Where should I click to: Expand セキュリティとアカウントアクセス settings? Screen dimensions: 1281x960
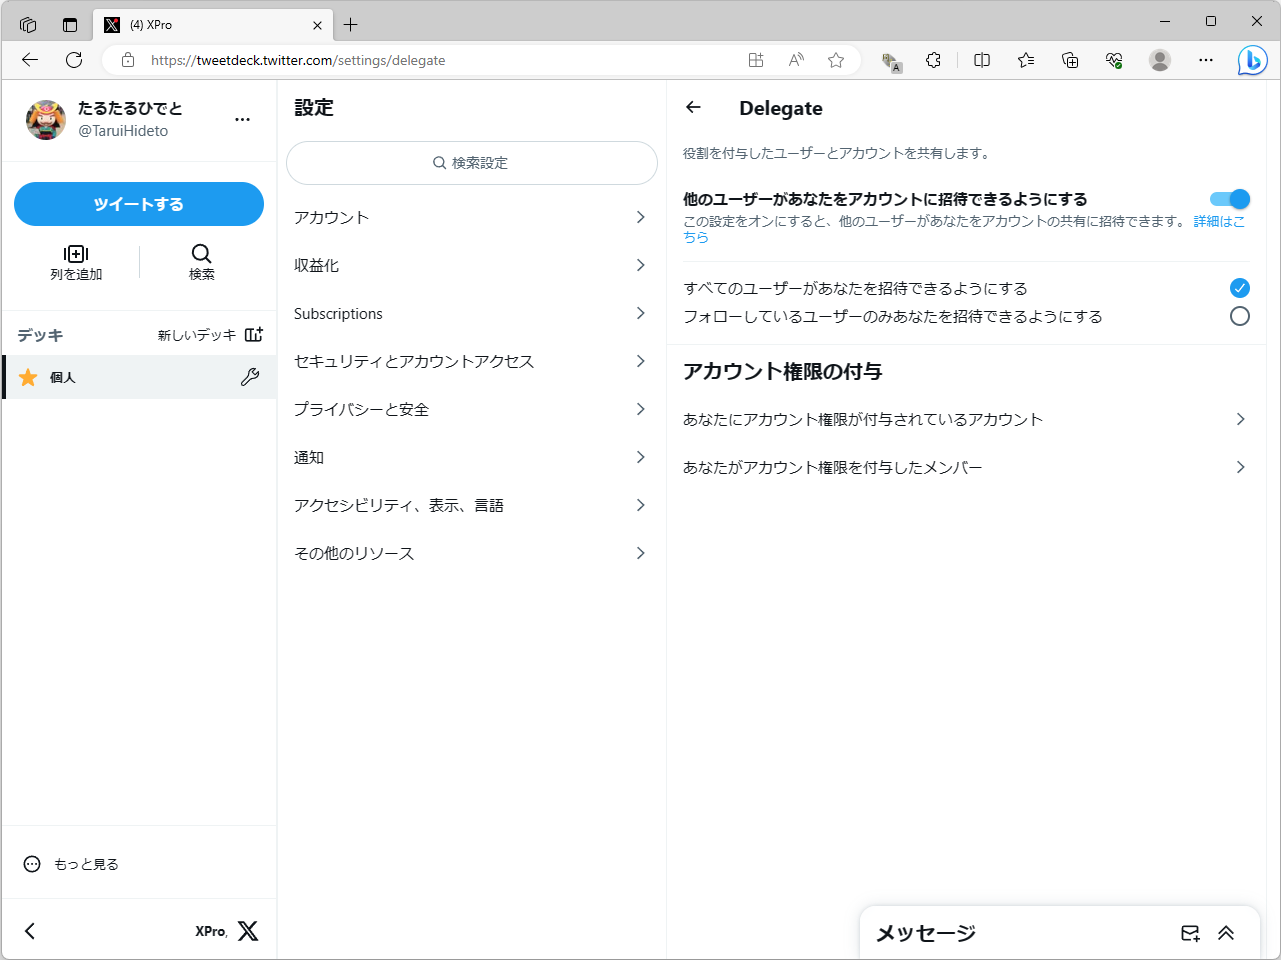470,361
